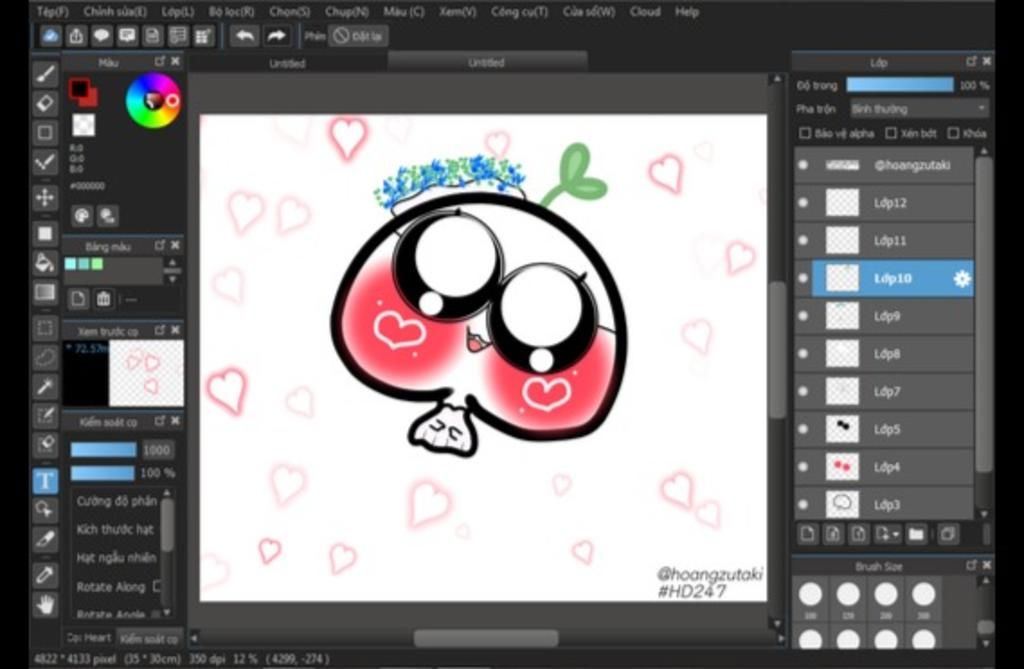Select the Brush tool

click(45, 75)
